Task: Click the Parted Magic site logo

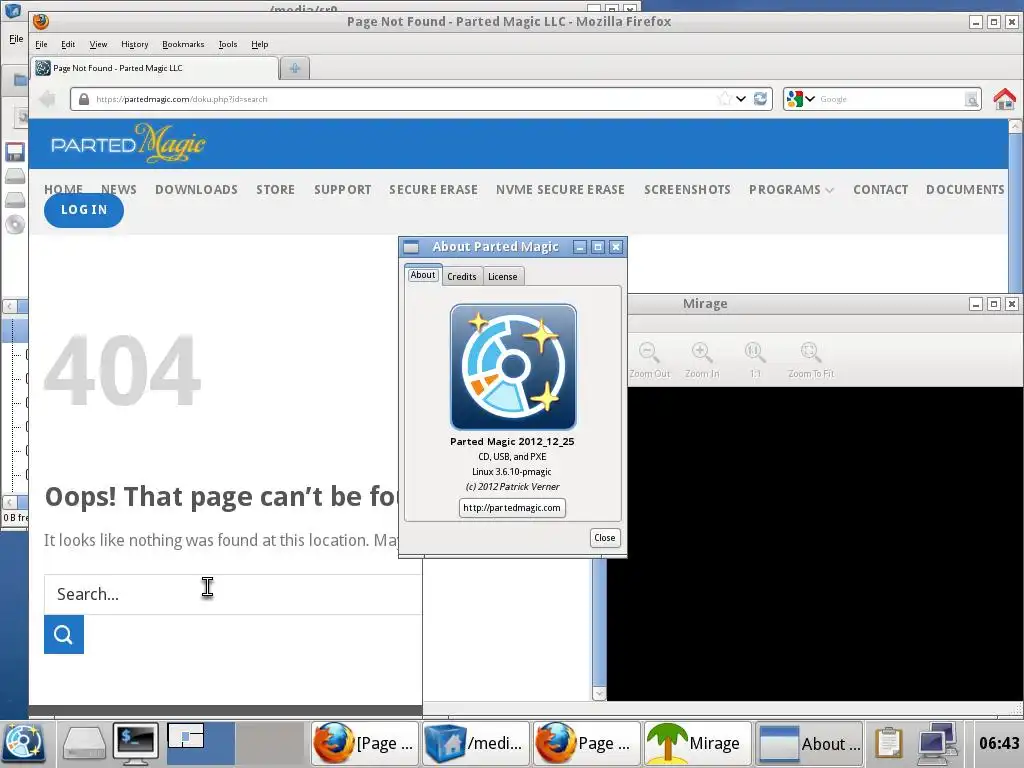Action: (x=128, y=143)
